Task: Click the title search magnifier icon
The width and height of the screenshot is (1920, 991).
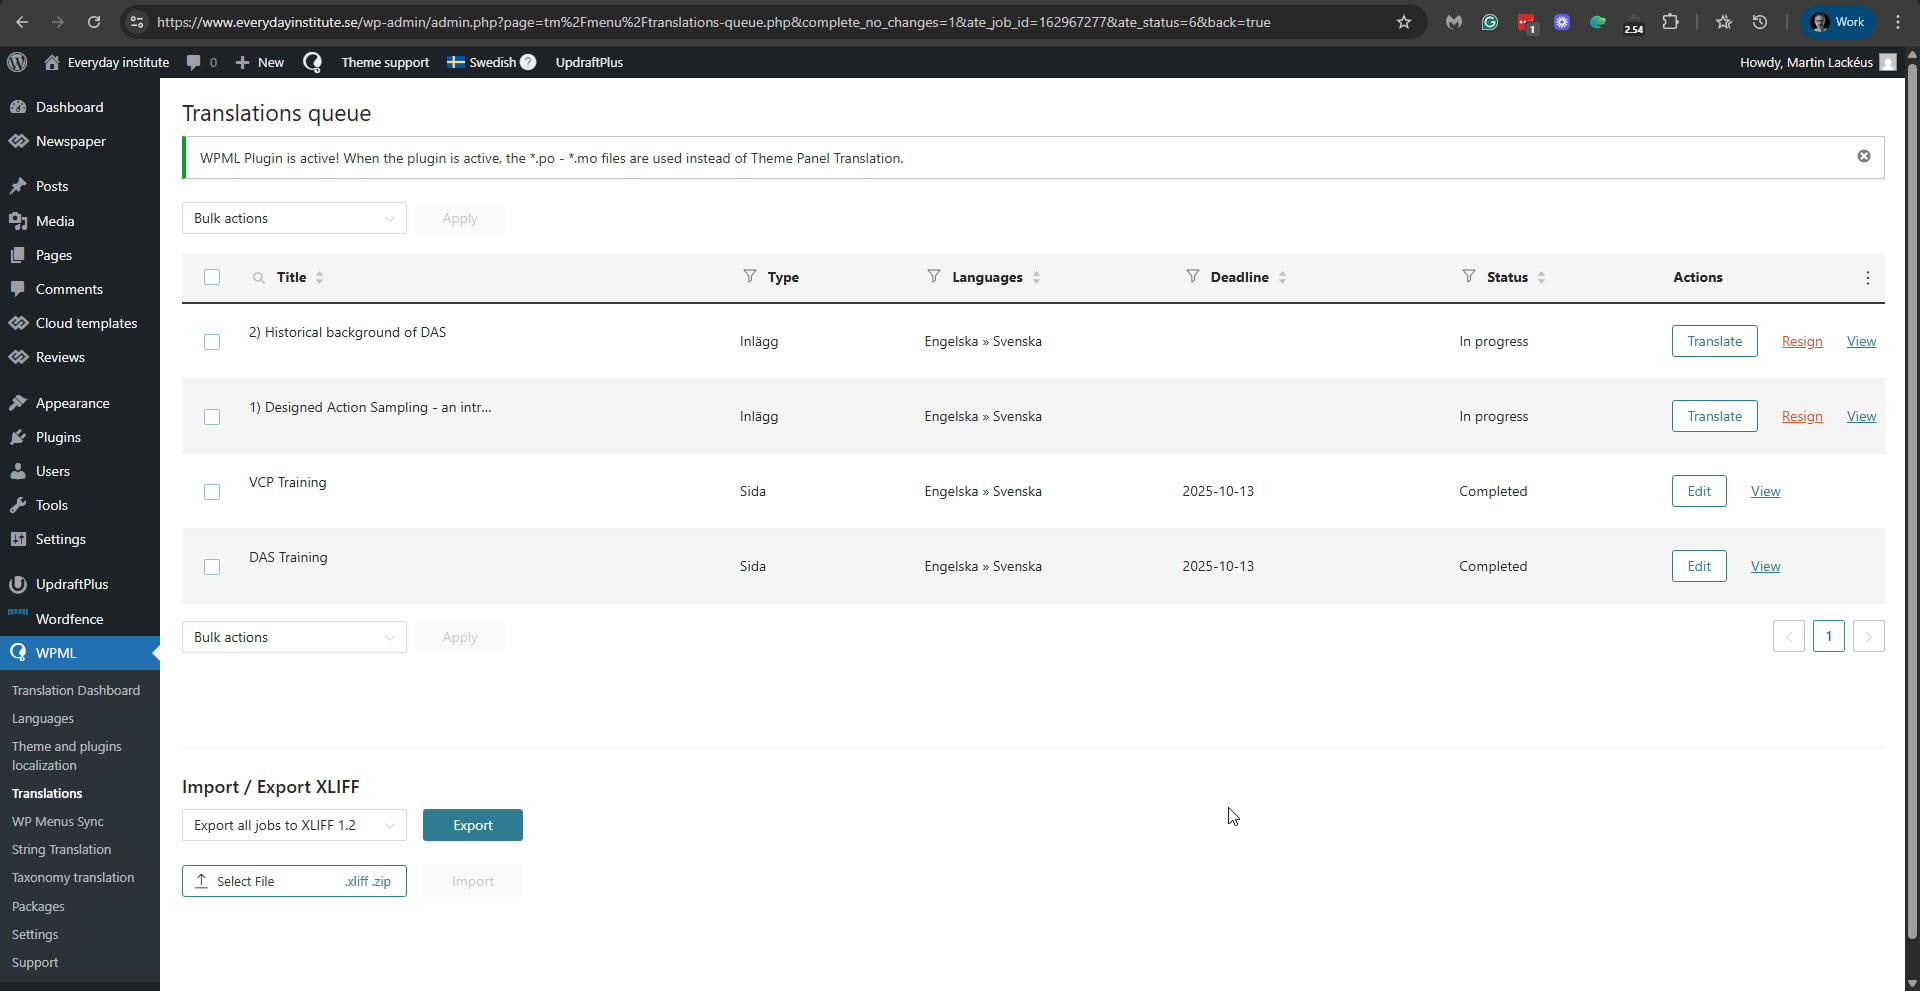Action: click(x=259, y=278)
